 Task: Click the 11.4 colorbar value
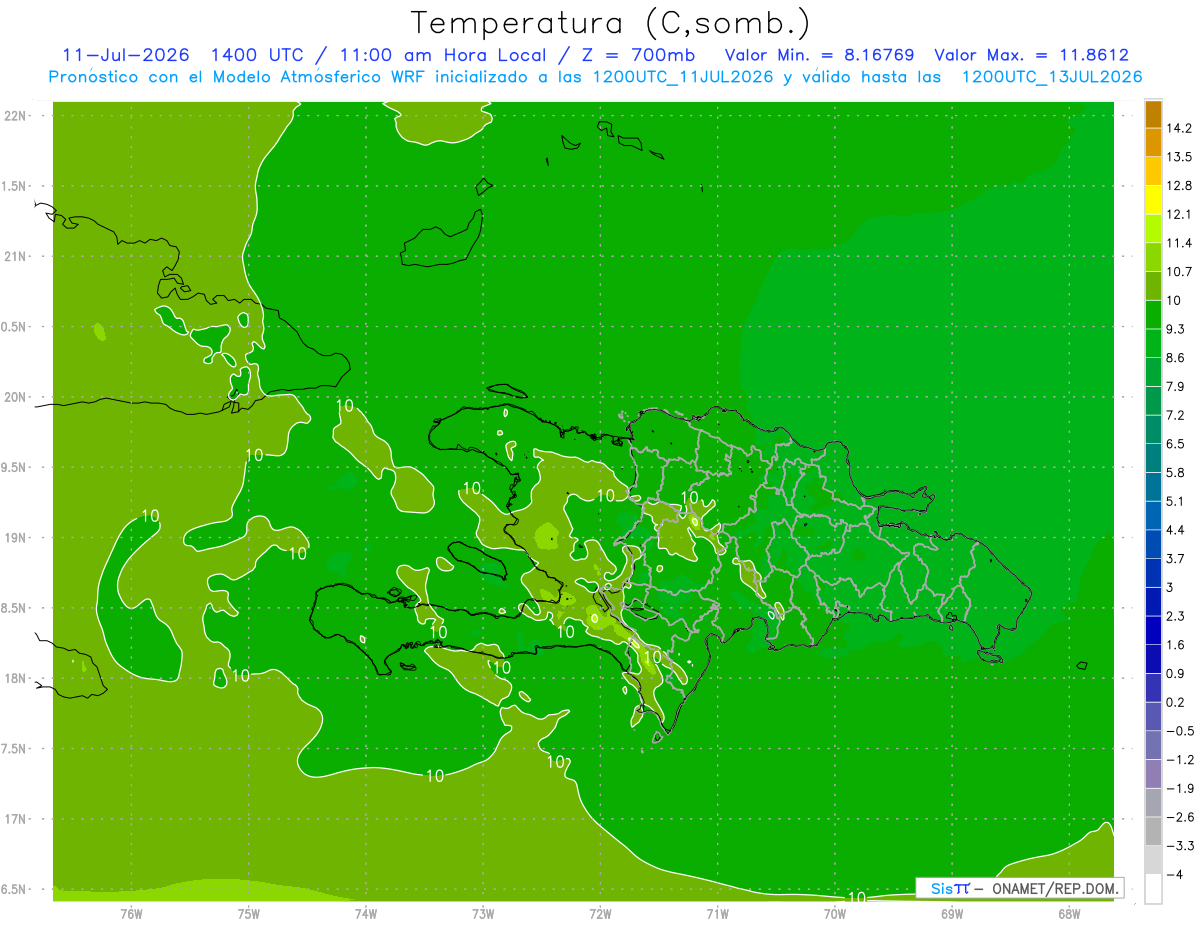(x=1179, y=243)
